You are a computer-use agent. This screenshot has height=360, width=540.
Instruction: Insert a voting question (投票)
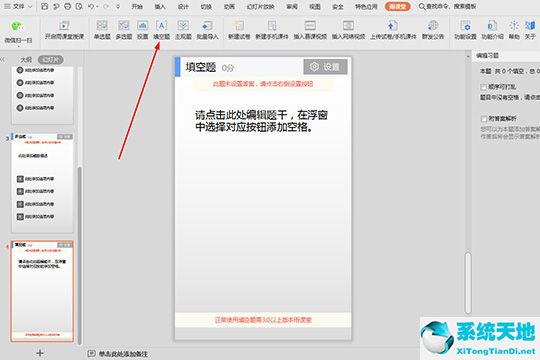coord(143,30)
